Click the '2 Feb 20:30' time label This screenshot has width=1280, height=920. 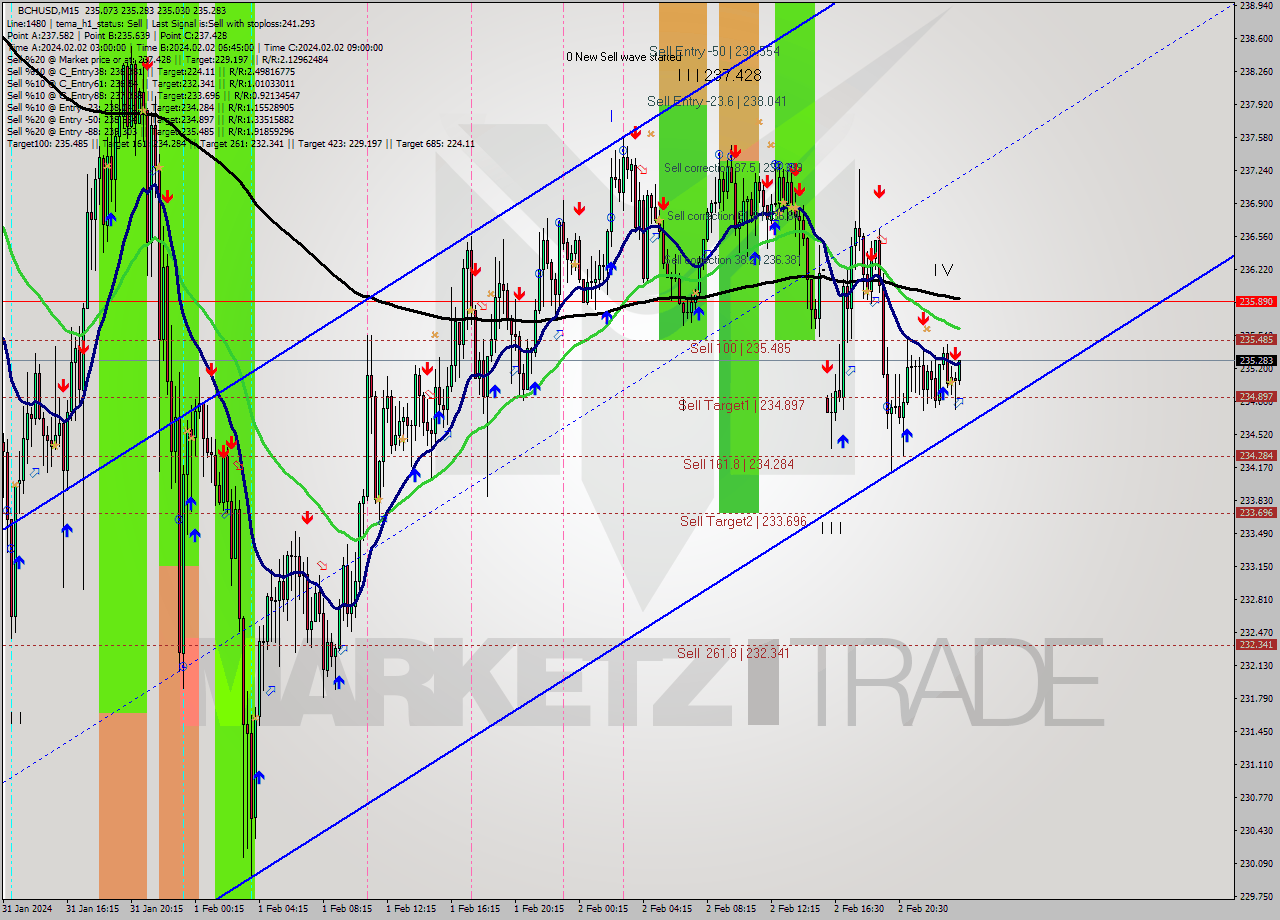(x=923, y=909)
